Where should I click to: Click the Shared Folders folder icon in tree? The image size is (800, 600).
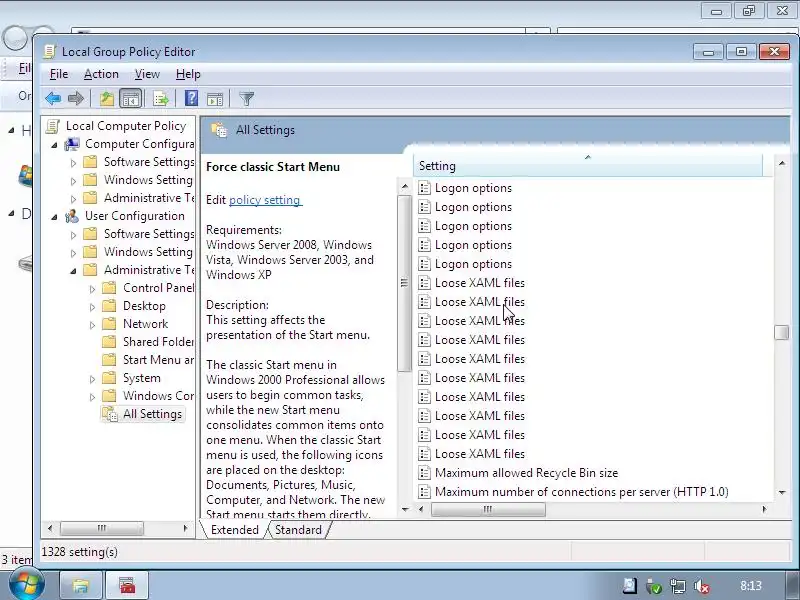pos(109,342)
